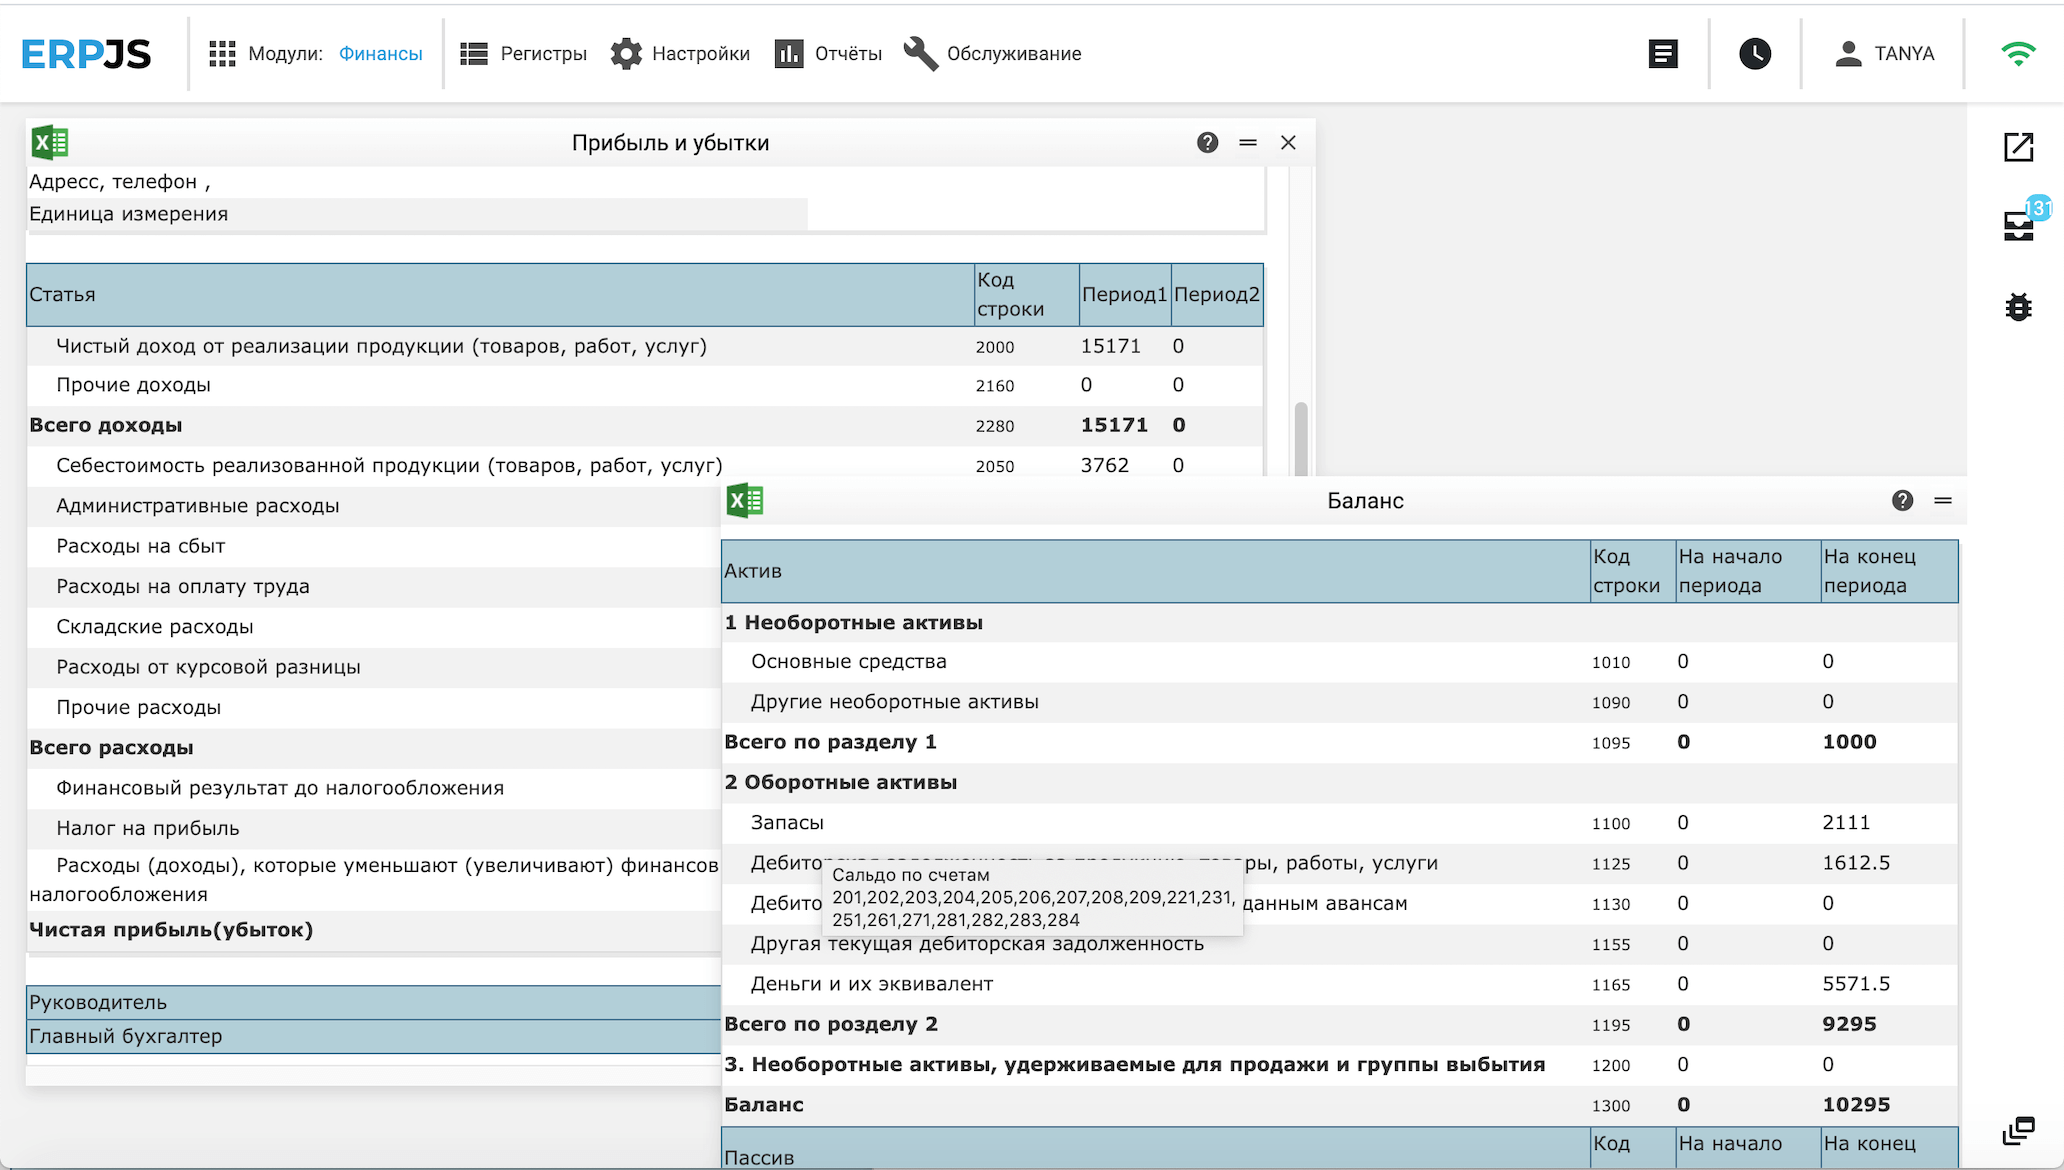Open the TANYA user menu
This screenshot has width=2064, height=1170.
1884,54
